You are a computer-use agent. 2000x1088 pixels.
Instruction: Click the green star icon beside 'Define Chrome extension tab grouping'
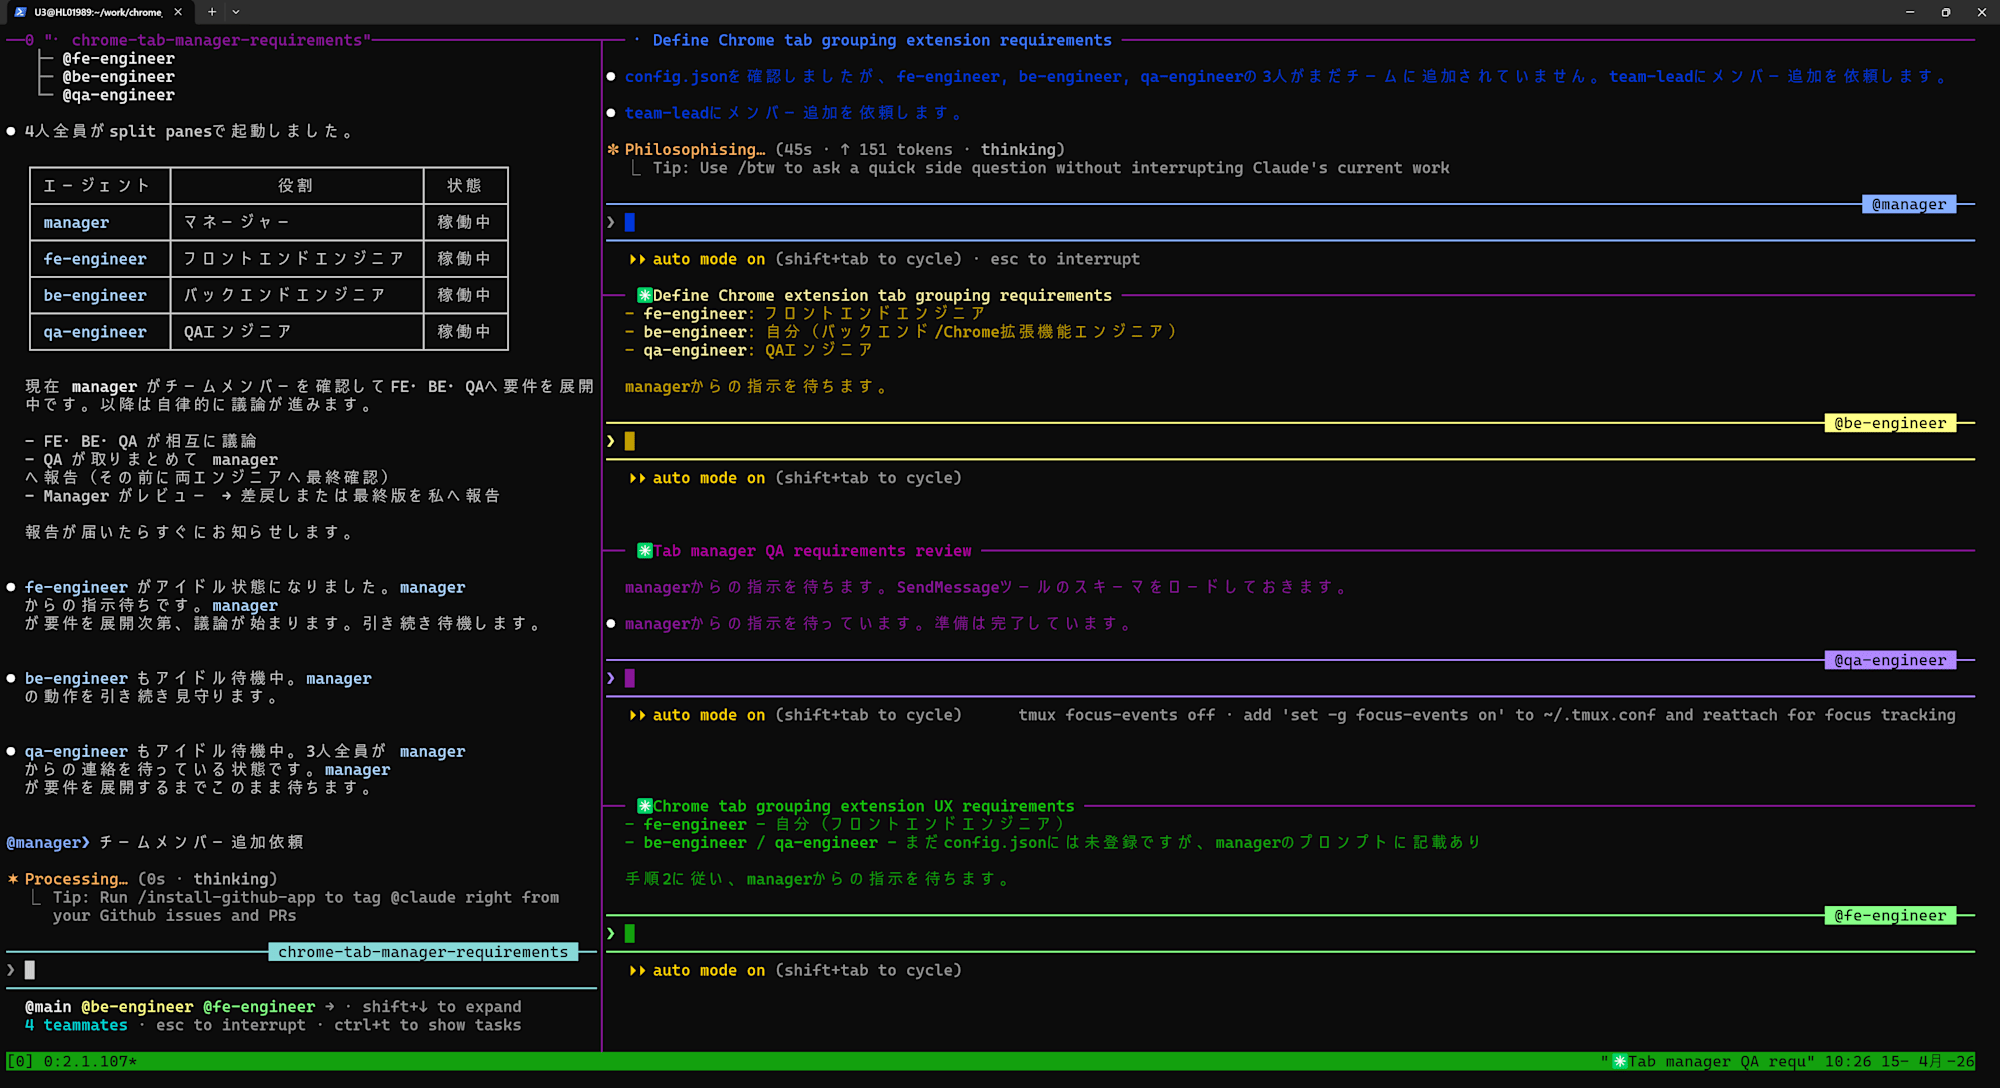(x=644, y=295)
